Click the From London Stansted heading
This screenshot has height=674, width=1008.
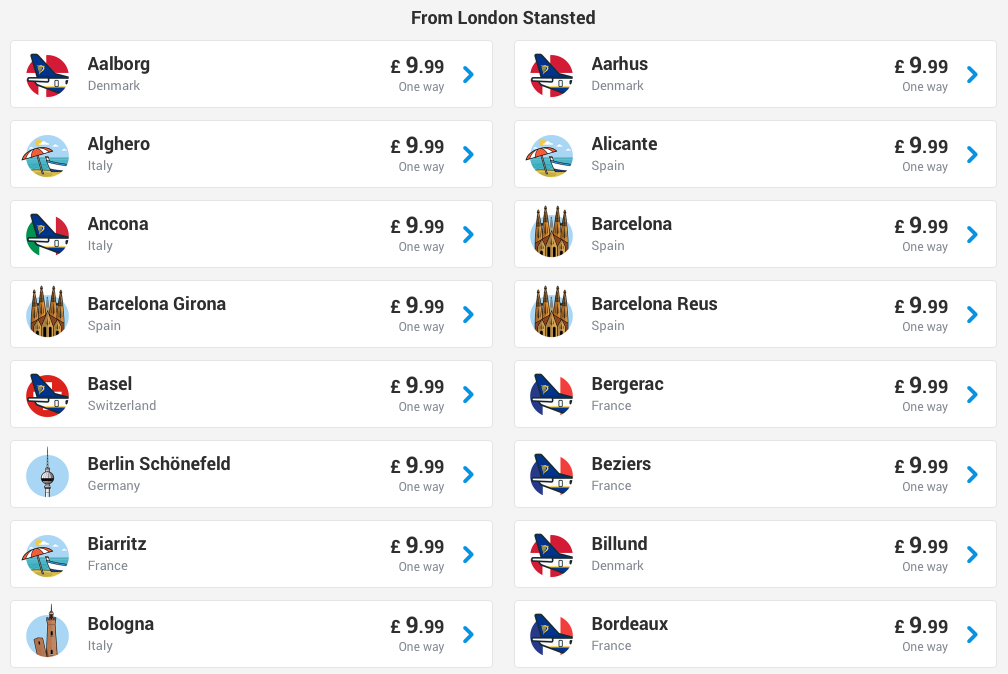[x=503, y=17]
